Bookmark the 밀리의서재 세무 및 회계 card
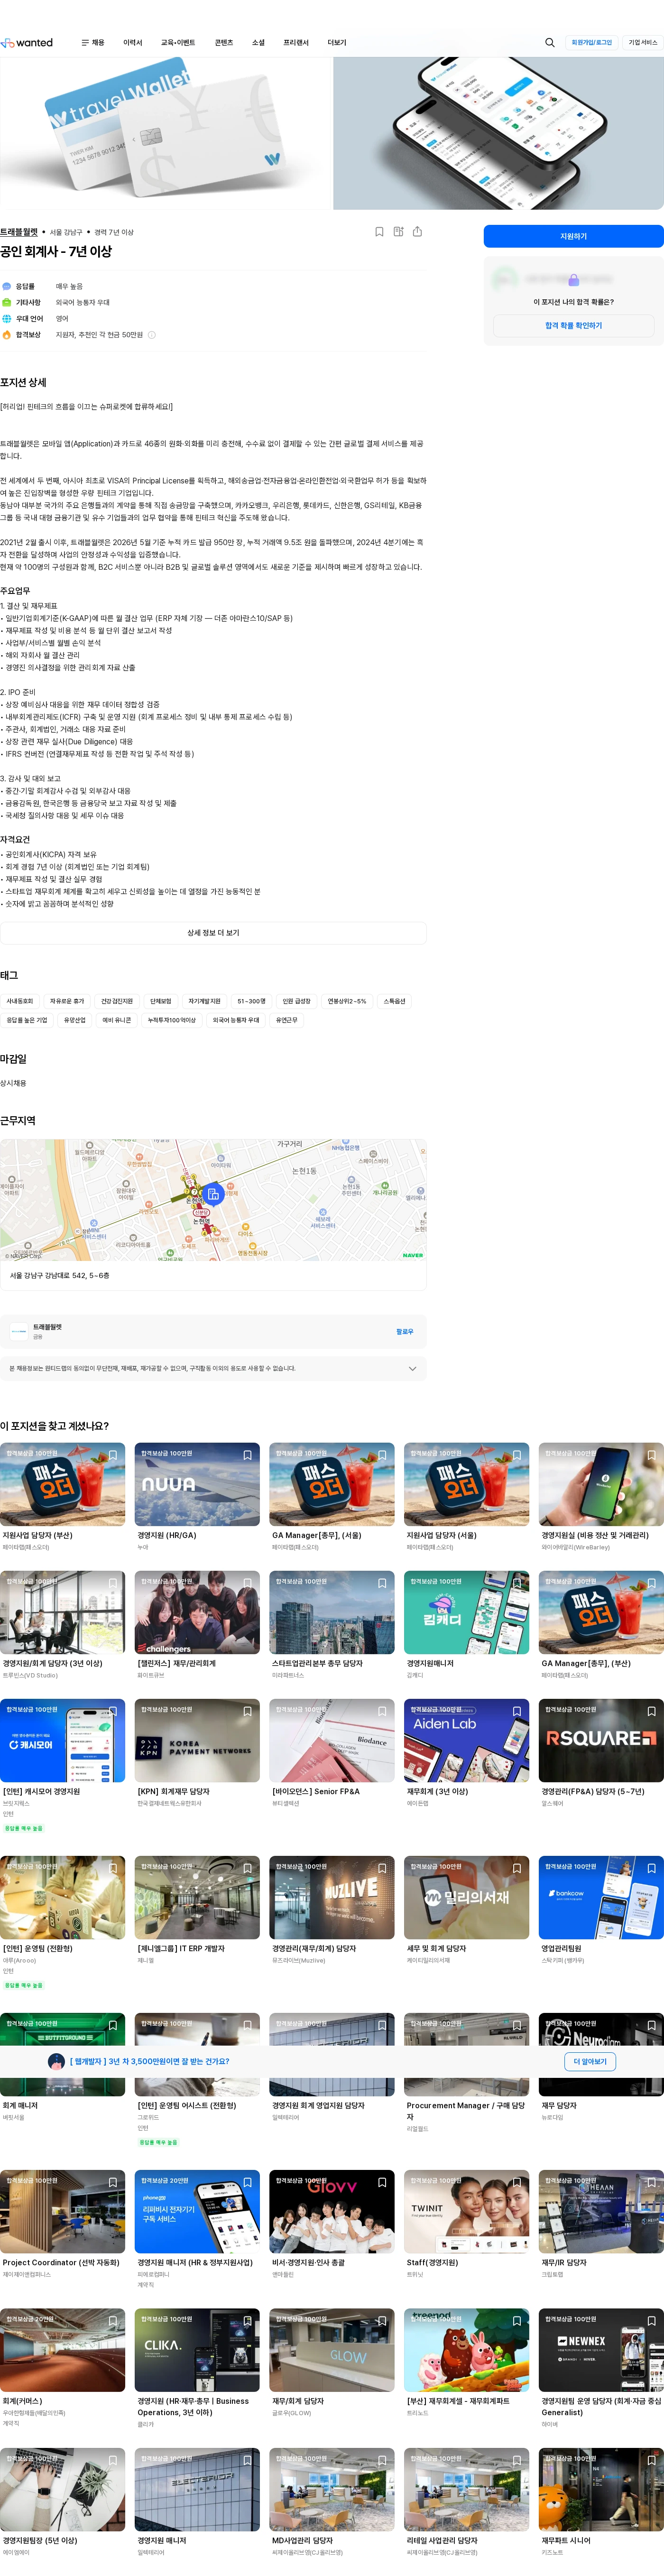The image size is (664, 2576). pyautogui.click(x=517, y=1868)
